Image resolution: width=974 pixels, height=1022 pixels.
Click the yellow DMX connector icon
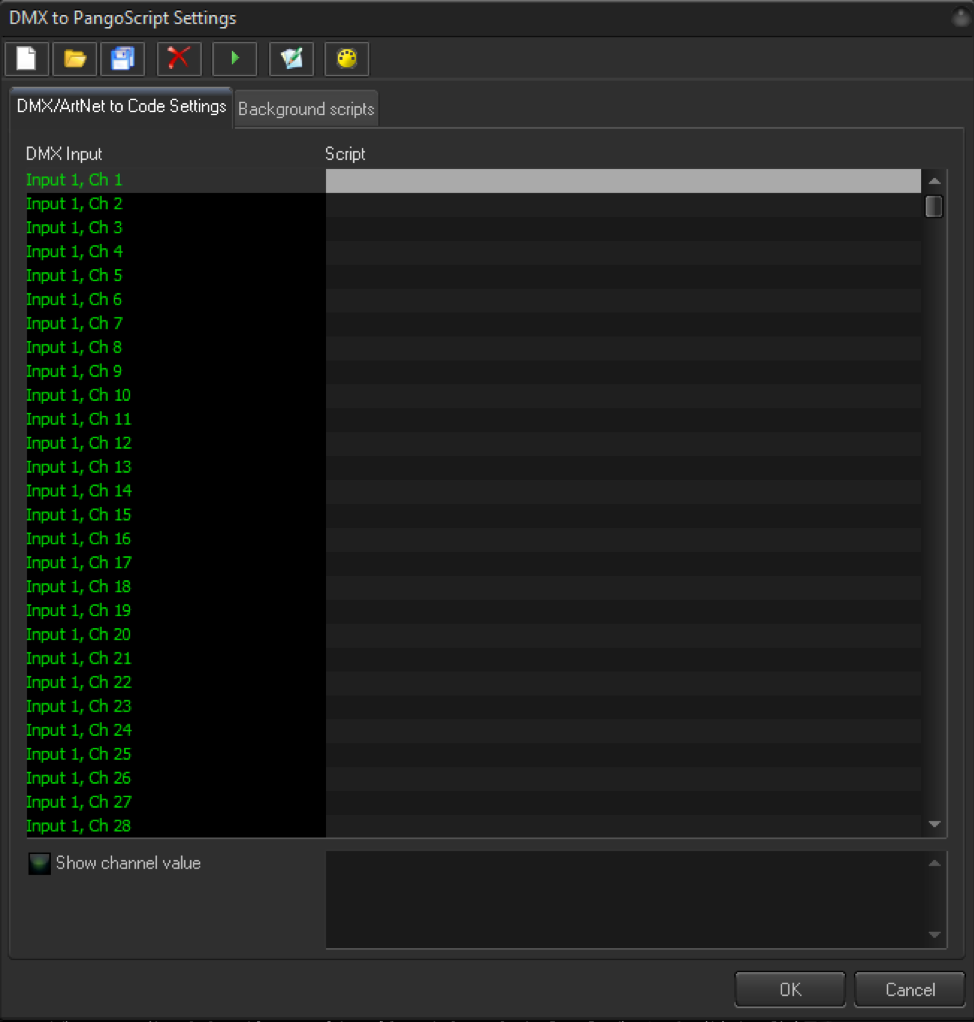click(x=347, y=59)
